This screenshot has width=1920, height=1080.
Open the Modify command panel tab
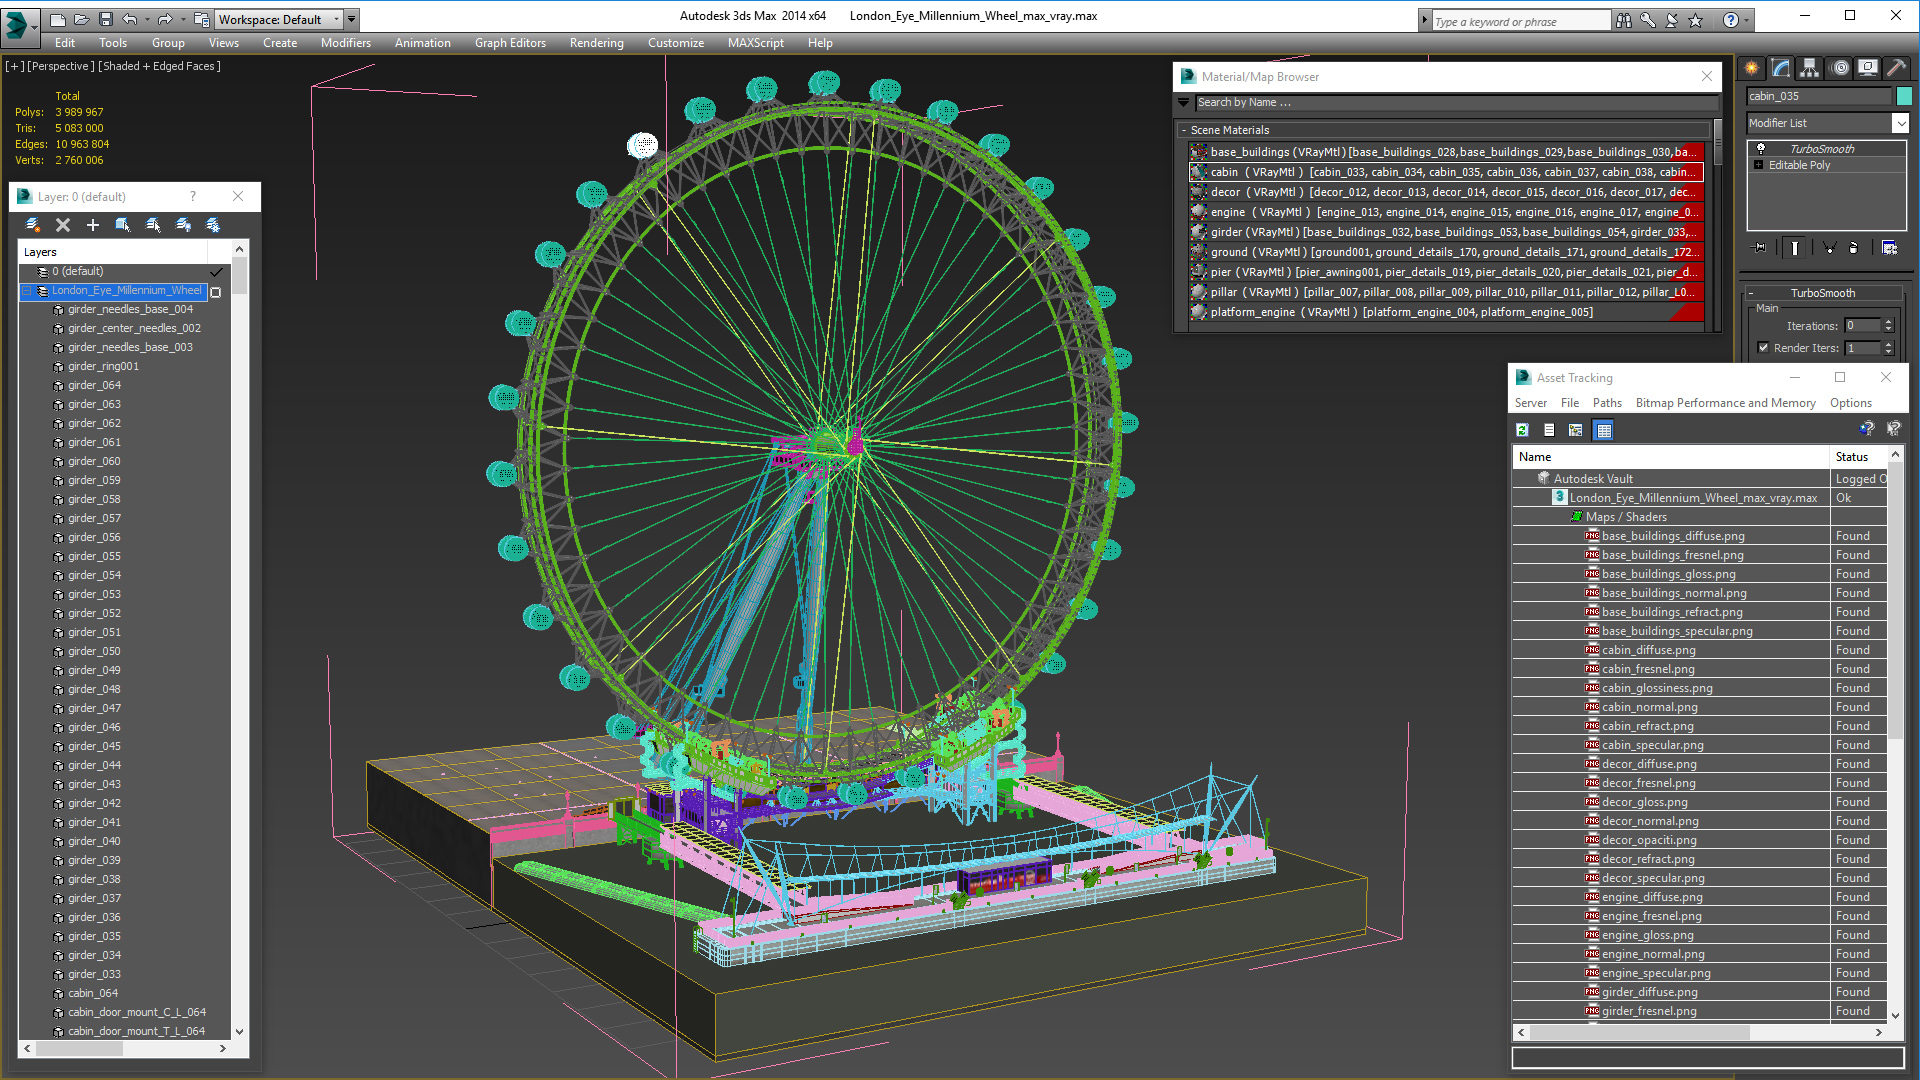(1781, 68)
